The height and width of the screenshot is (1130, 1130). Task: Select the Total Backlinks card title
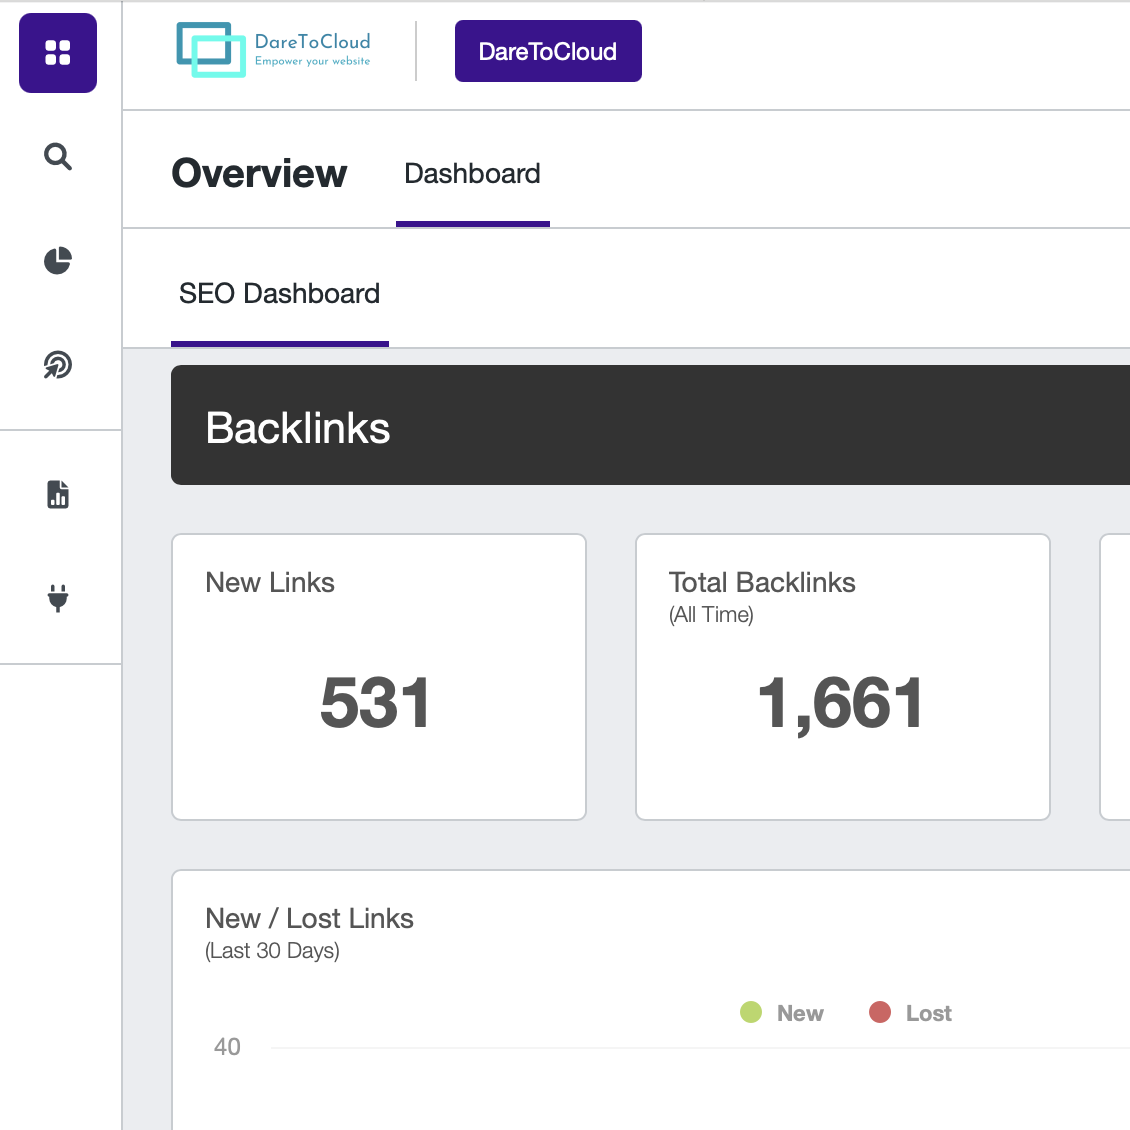pos(762,583)
